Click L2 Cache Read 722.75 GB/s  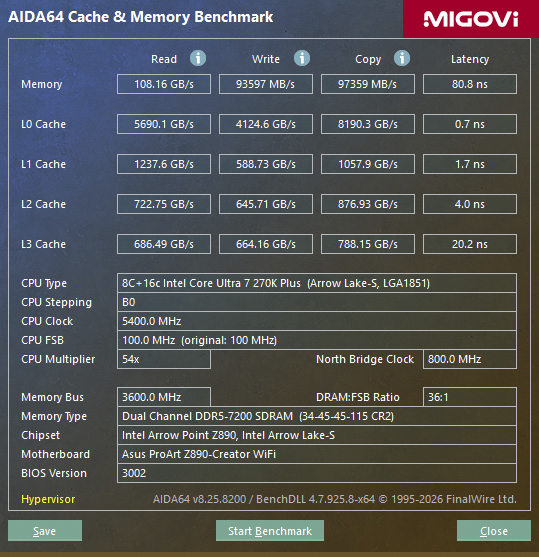pos(164,204)
